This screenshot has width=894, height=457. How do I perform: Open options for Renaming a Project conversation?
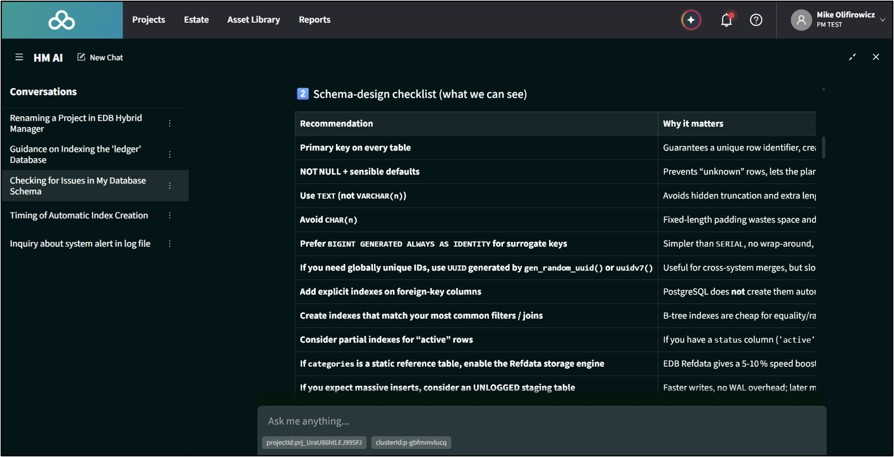(169, 123)
